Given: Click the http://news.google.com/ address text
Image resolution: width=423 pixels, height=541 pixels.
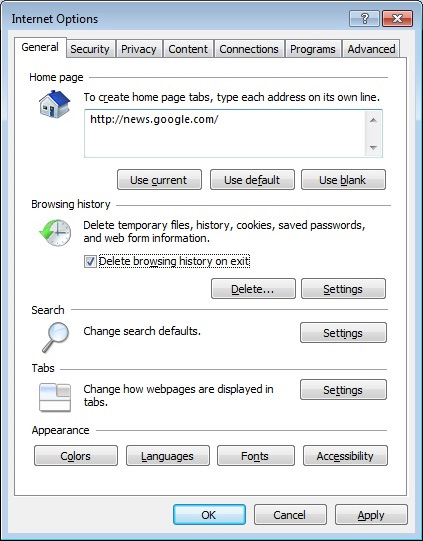Looking at the screenshot, I should tap(154, 119).
